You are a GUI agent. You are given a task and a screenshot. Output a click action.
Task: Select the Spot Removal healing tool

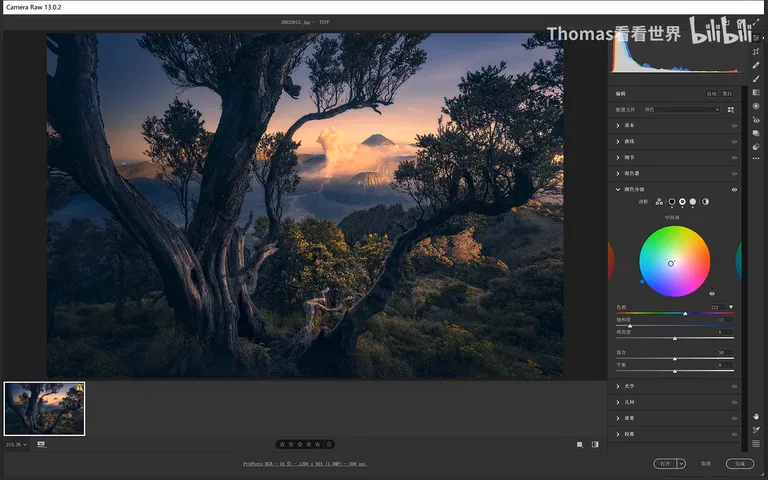pyautogui.click(x=756, y=65)
